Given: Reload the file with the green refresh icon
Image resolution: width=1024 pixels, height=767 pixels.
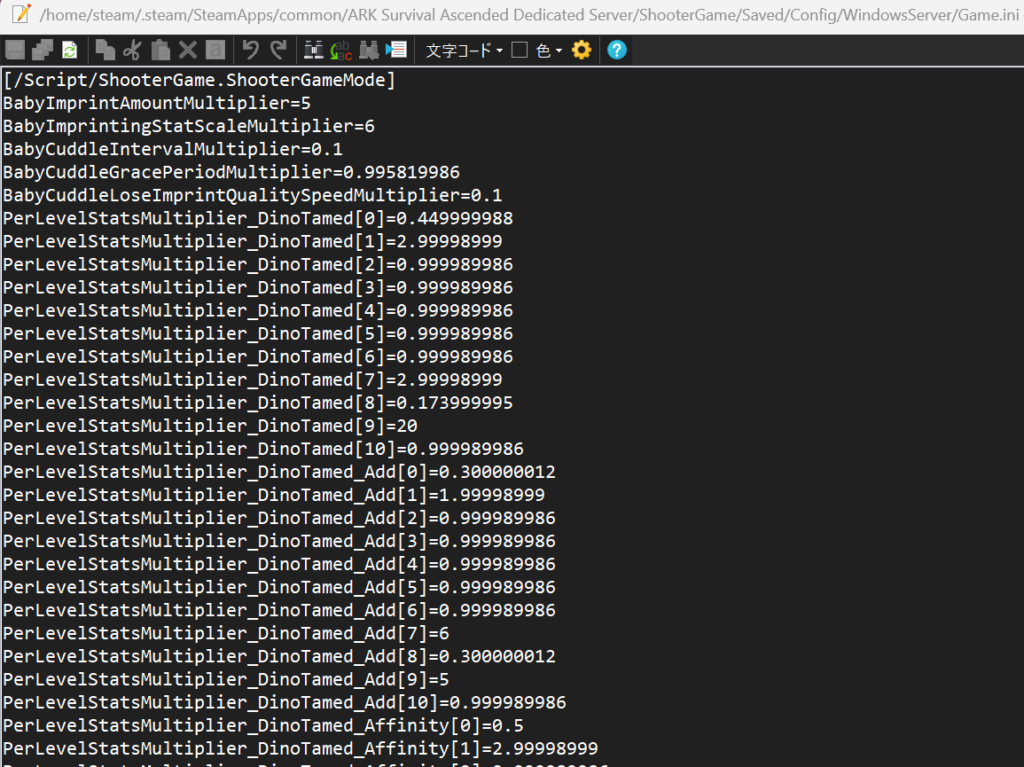Looking at the screenshot, I should coord(69,50).
